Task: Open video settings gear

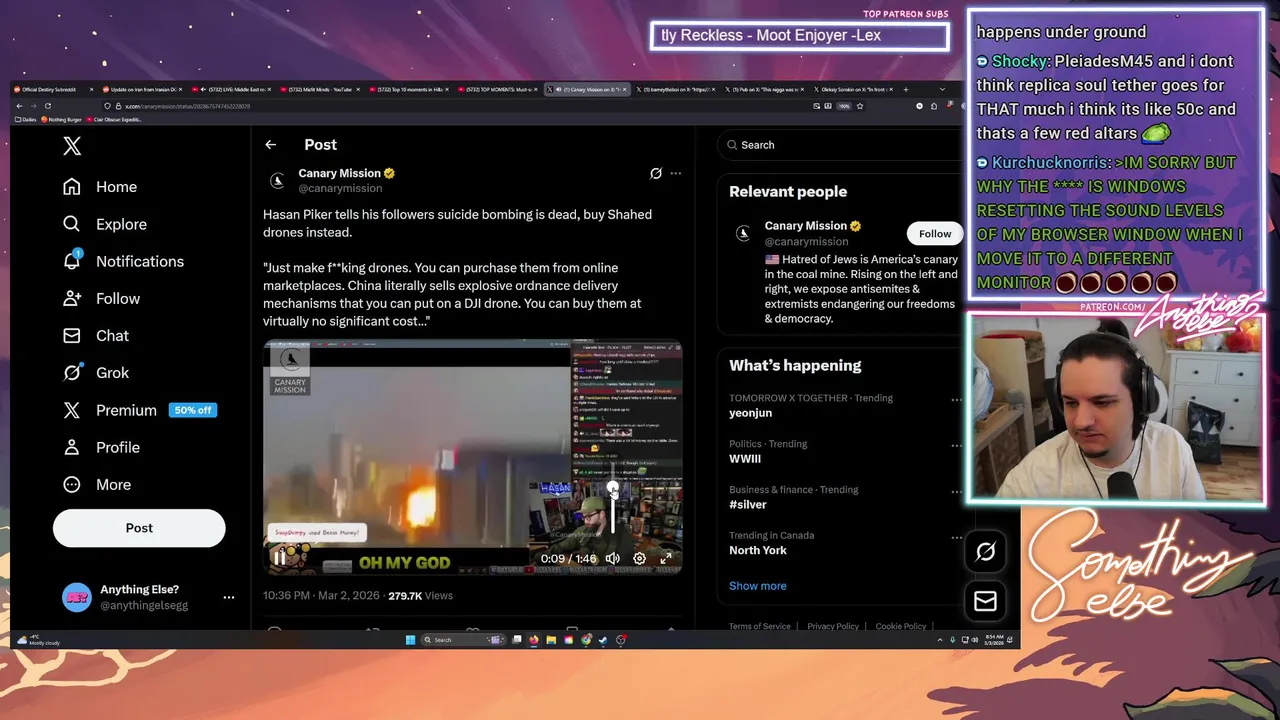Action: 639,559
